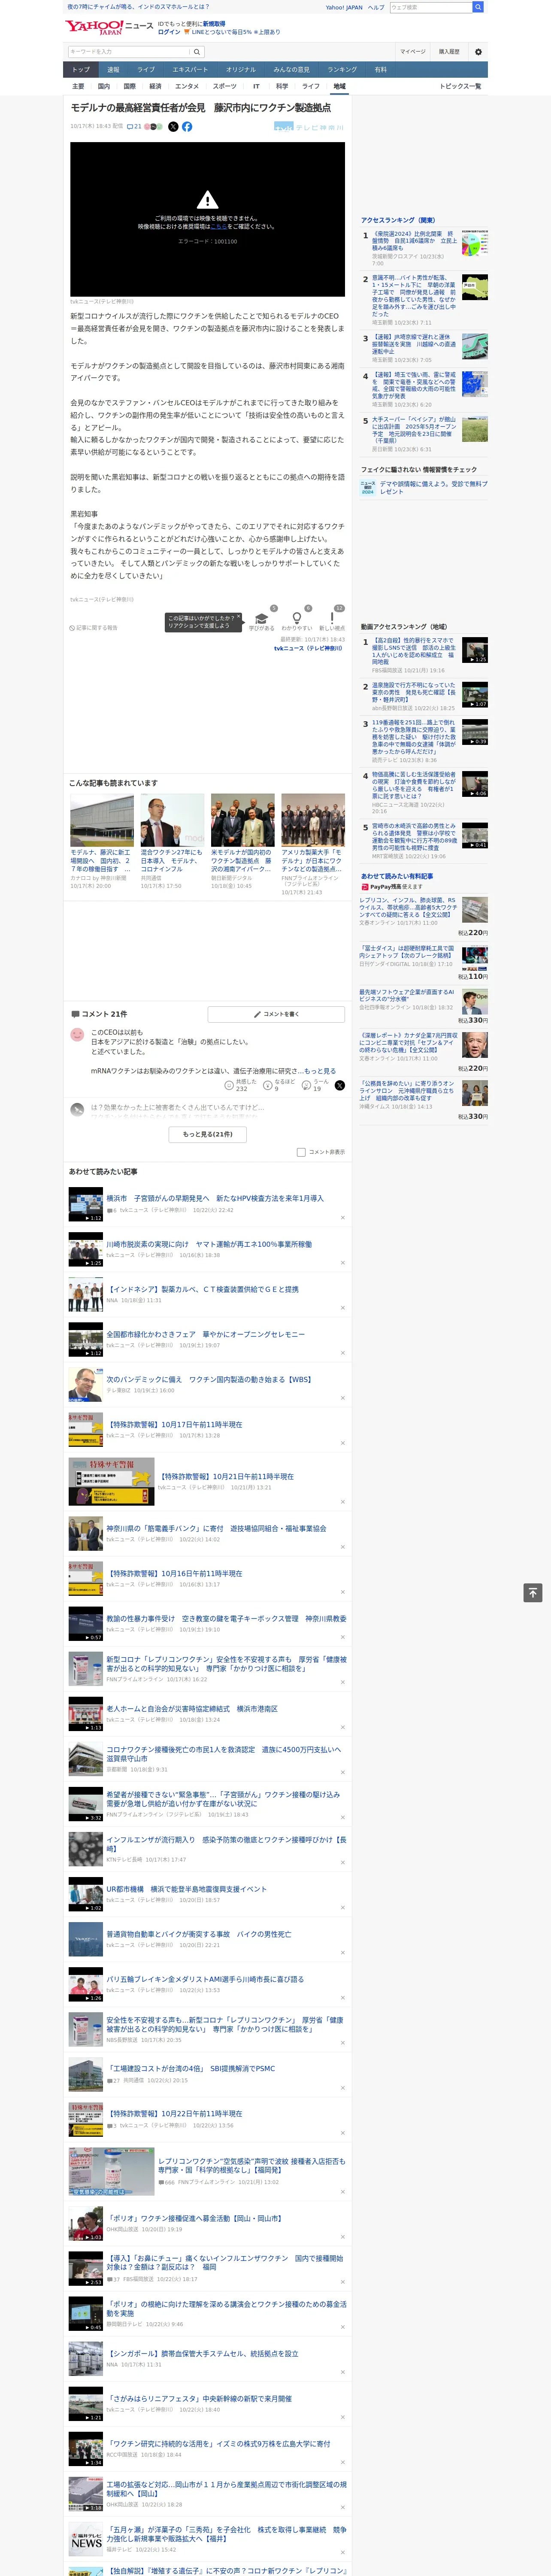
Task: Click the マイページ button
Action: (413, 52)
